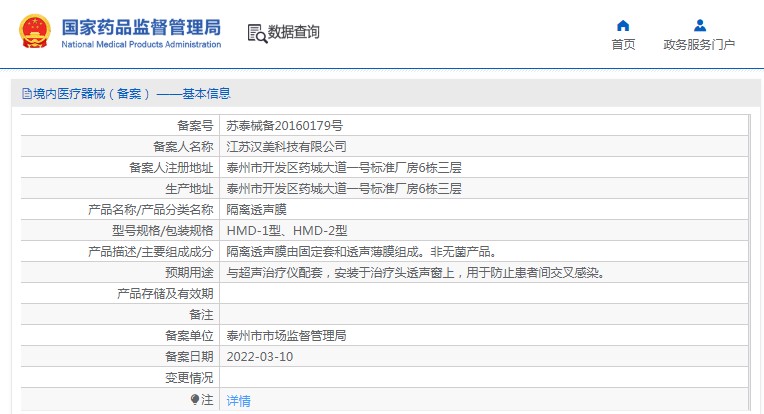Image resolution: width=764 pixels, height=414 pixels.
Task: Click the user portal person icon
Action: 700,25
